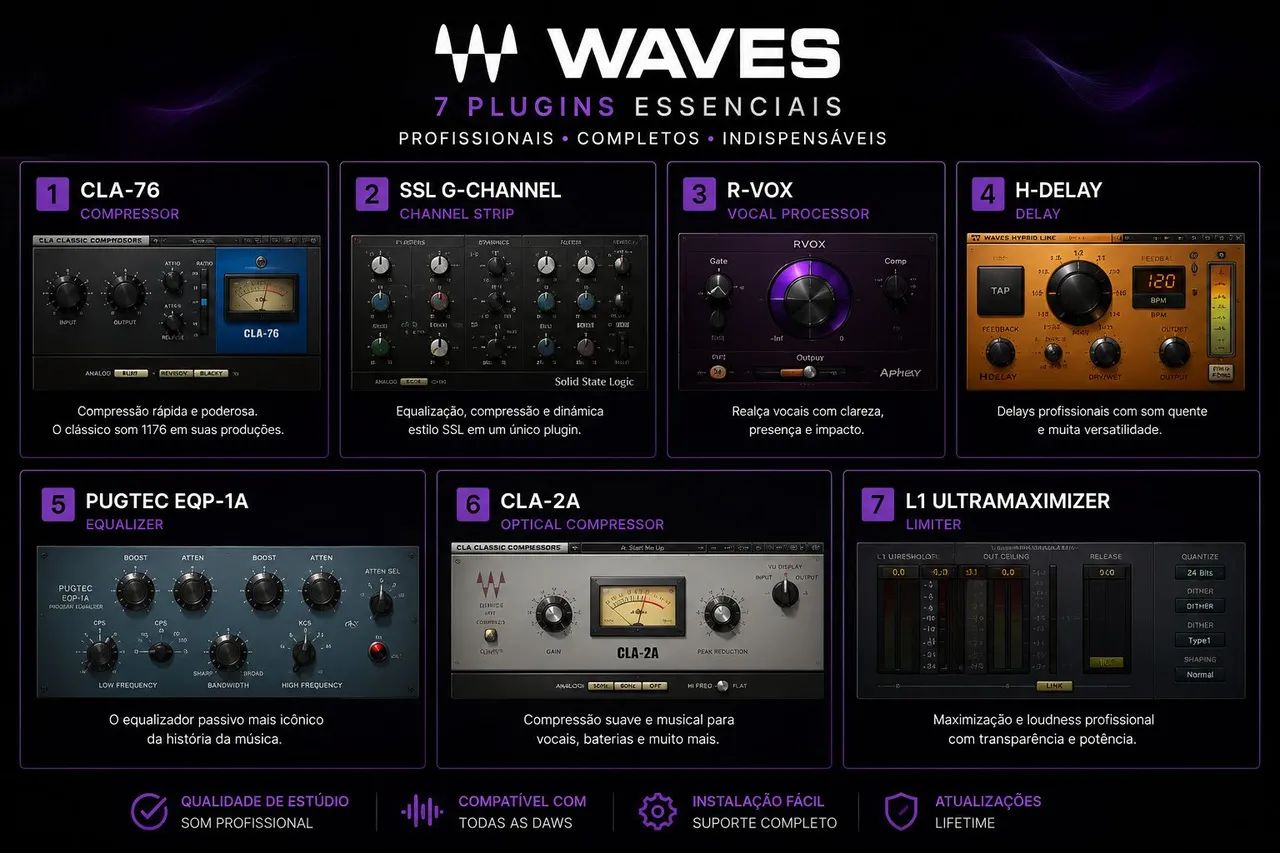Click the Pugtec Bandwidth knob
This screenshot has width=1280, height=853.
coord(228,652)
